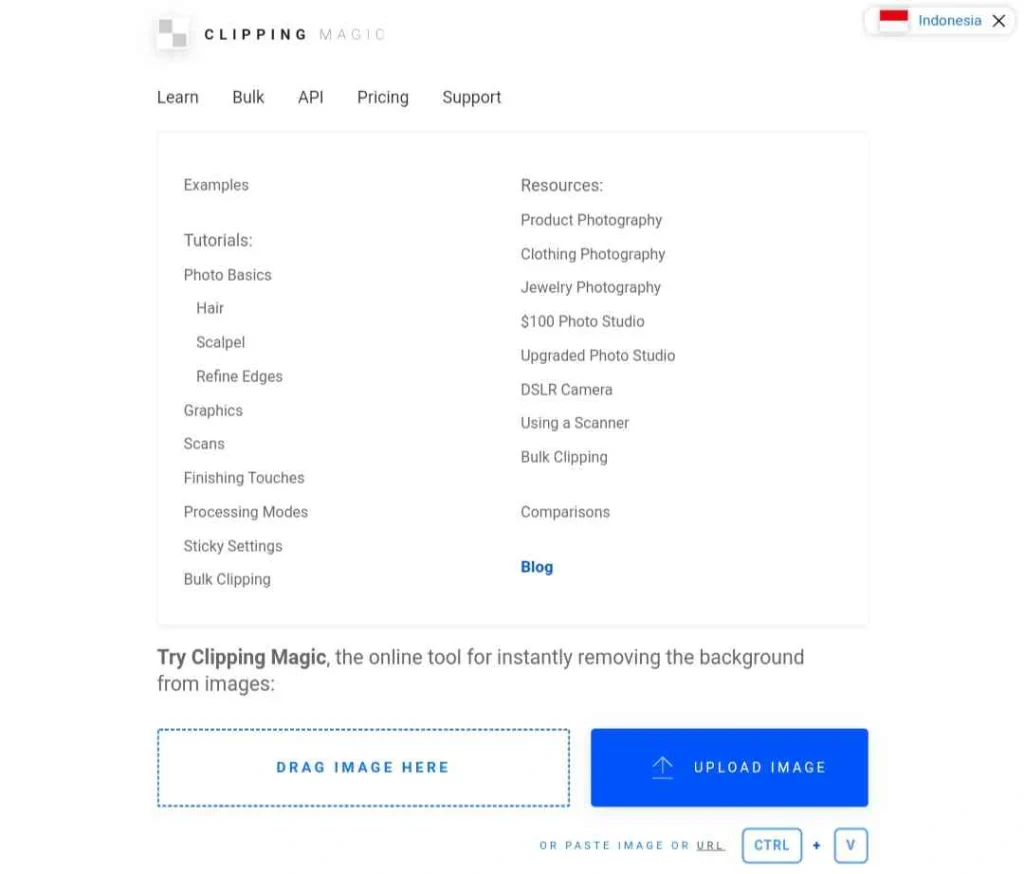This screenshot has width=1024, height=874.
Task: Open the Processing Modes tutorial
Action: pos(246,512)
